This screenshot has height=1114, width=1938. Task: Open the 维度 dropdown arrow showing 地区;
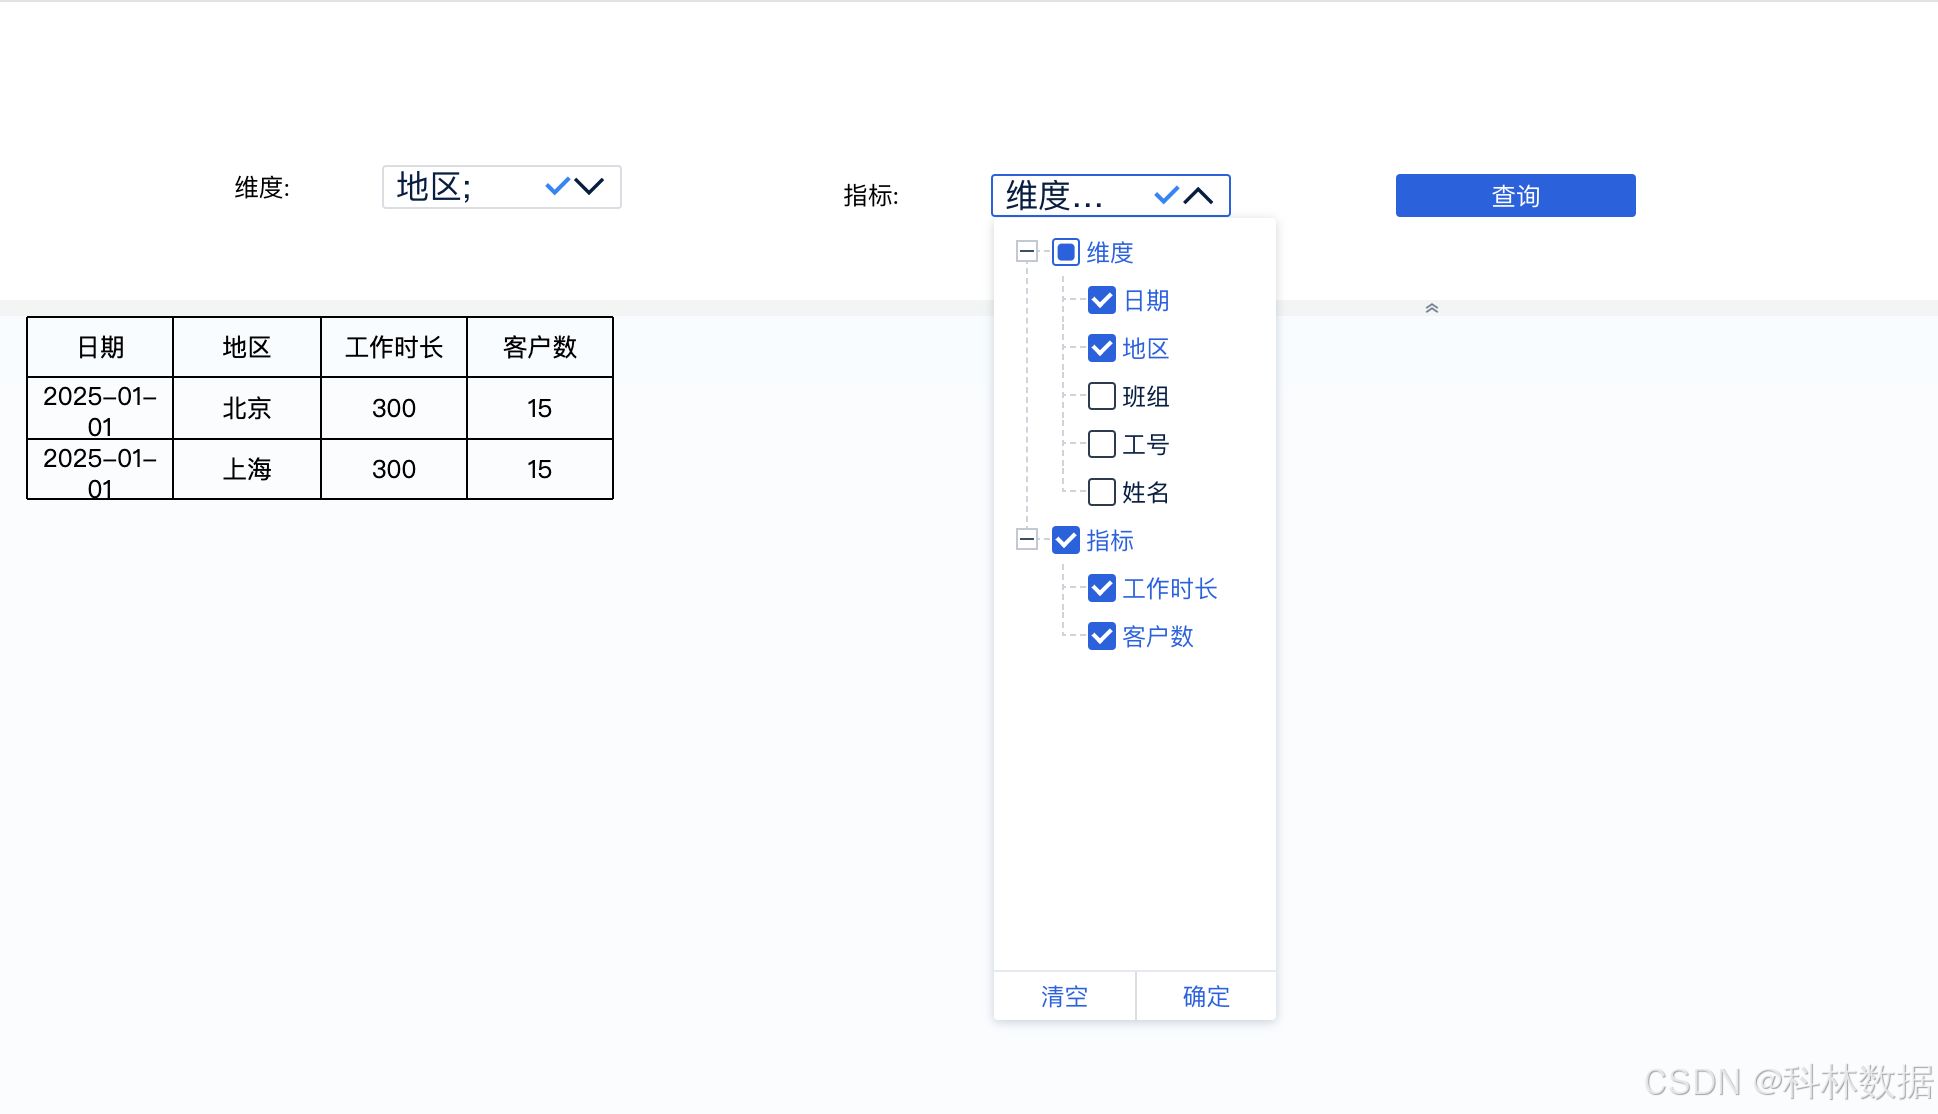pos(590,187)
